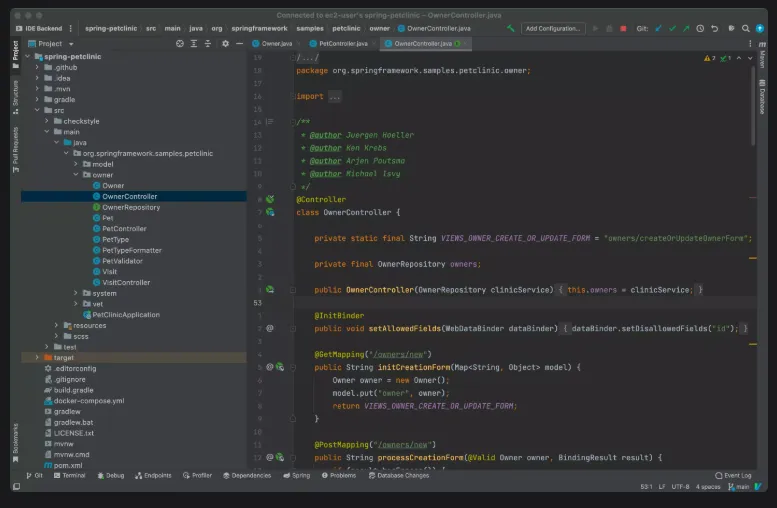The height and width of the screenshot is (508, 777).
Task: Click the samples breadcrumb
Action: 310,29
